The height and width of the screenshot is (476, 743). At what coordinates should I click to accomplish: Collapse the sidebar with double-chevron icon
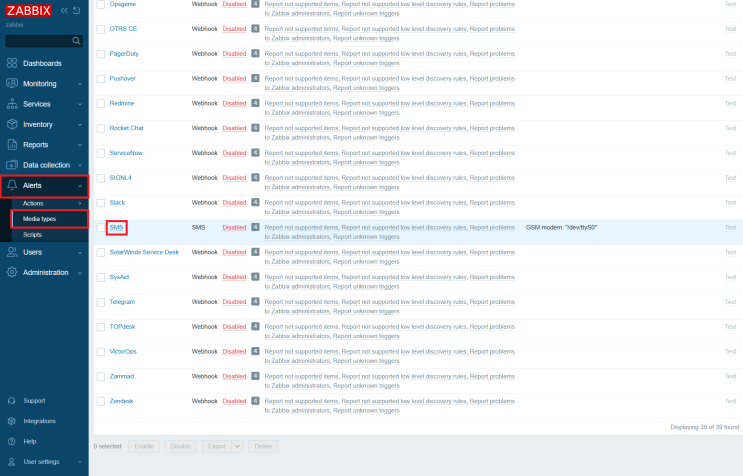point(64,10)
